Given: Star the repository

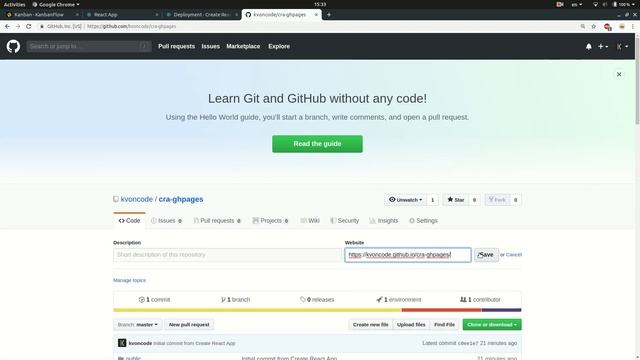Looking at the screenshot, I should pyautogui.click(x=456, y=200).
